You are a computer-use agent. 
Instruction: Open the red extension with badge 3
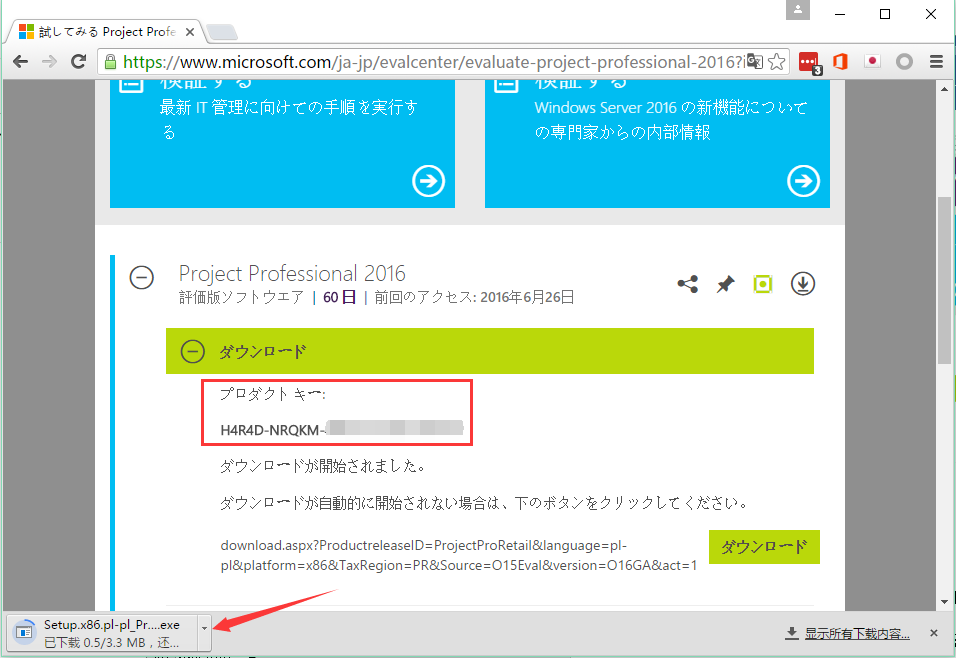click(810, 63)
